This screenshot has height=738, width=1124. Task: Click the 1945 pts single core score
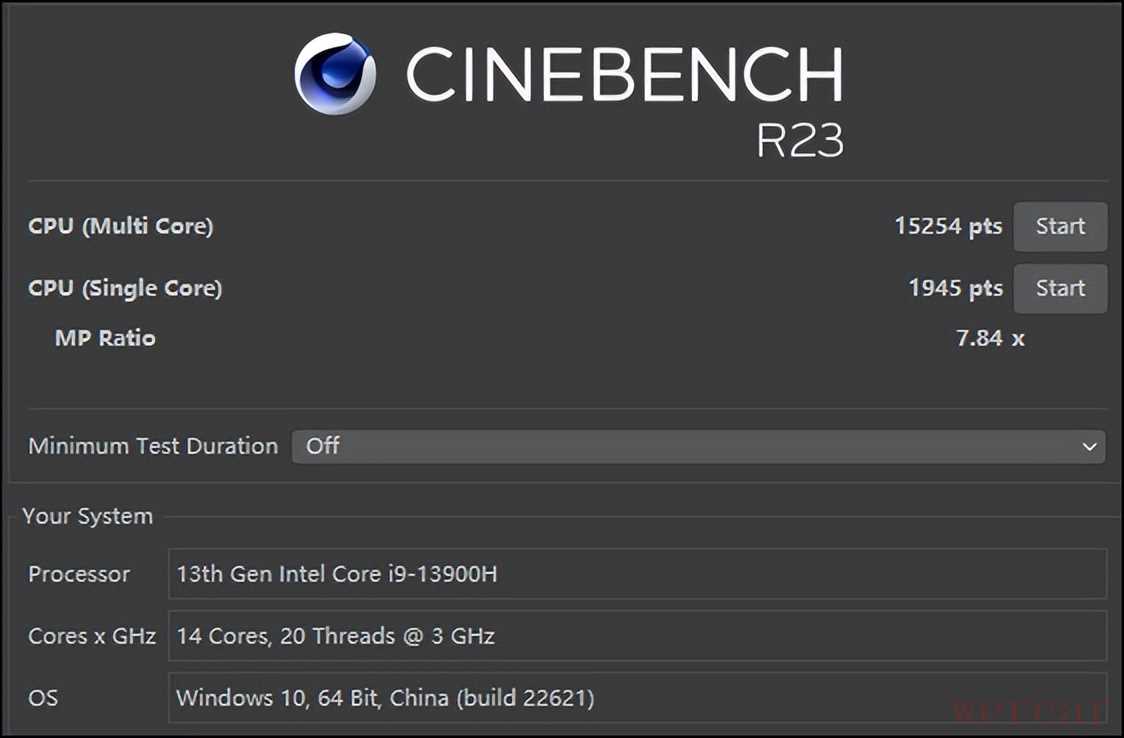tap(955, 288)
